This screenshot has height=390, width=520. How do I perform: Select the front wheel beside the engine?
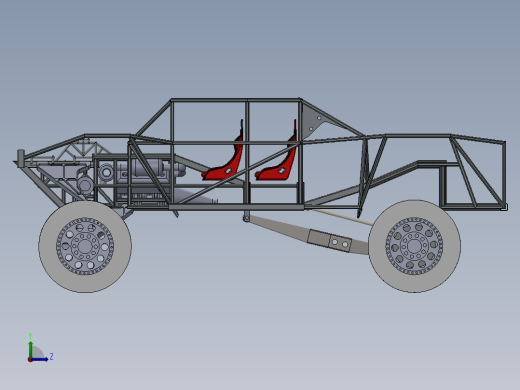point(85,247)
